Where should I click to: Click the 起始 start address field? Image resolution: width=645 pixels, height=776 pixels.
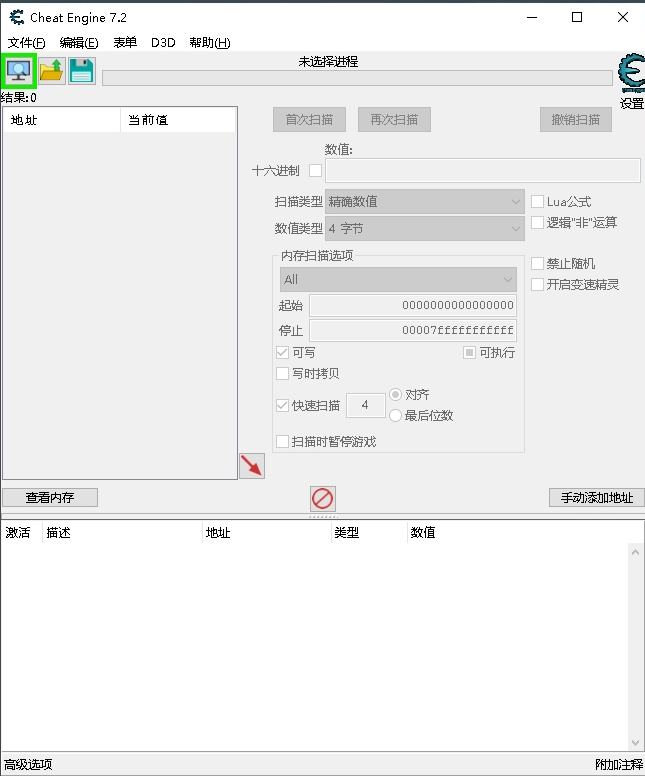pos(413,305)
